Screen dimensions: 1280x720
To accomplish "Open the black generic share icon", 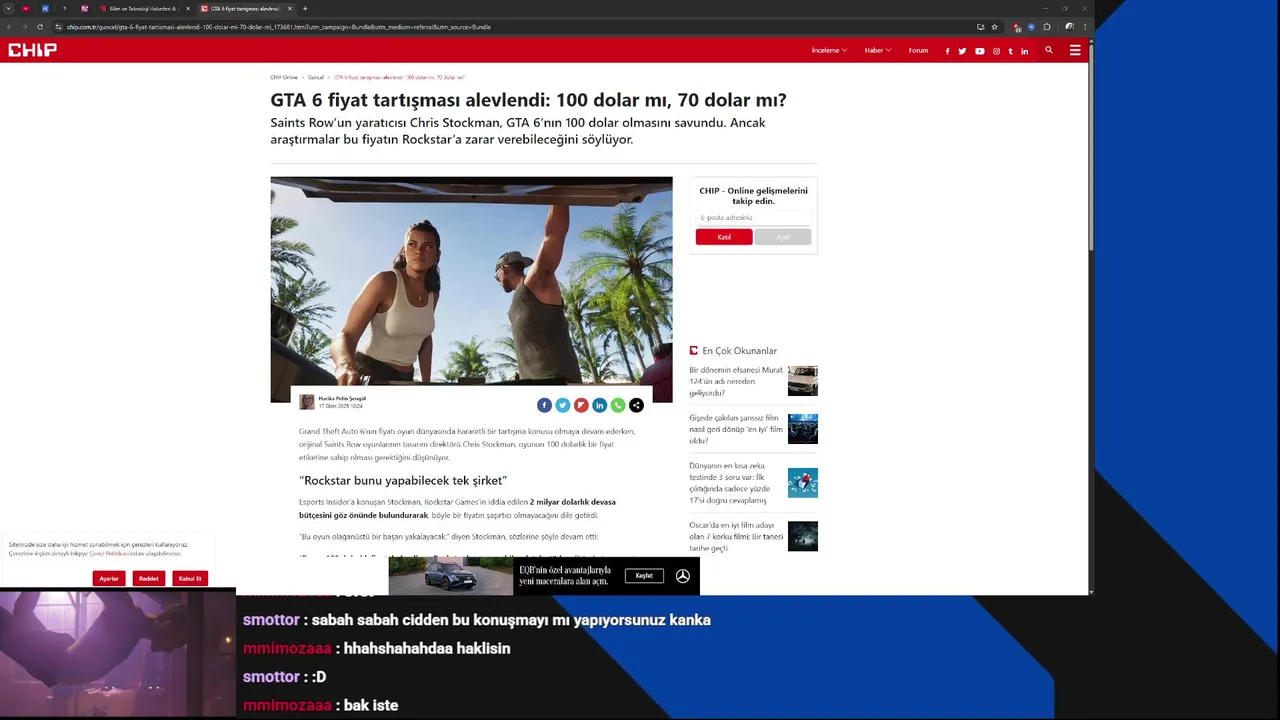I will click(636, 405).
